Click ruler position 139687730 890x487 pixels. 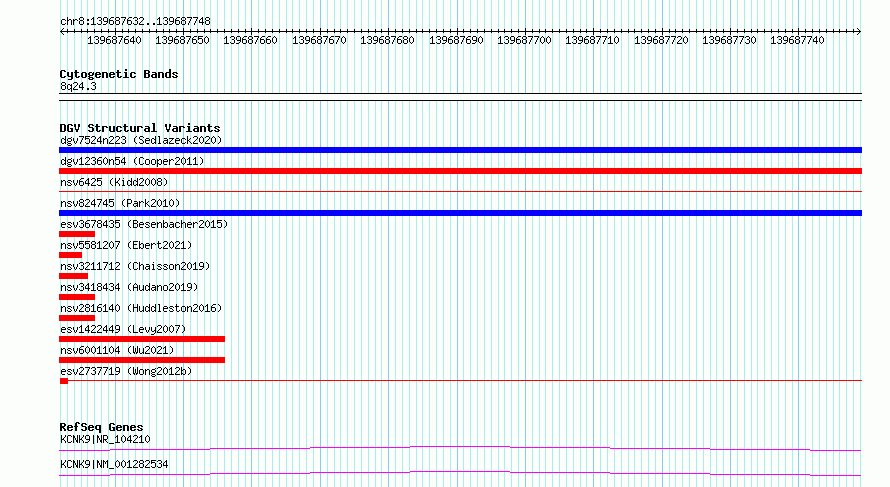tap(729, 40)
